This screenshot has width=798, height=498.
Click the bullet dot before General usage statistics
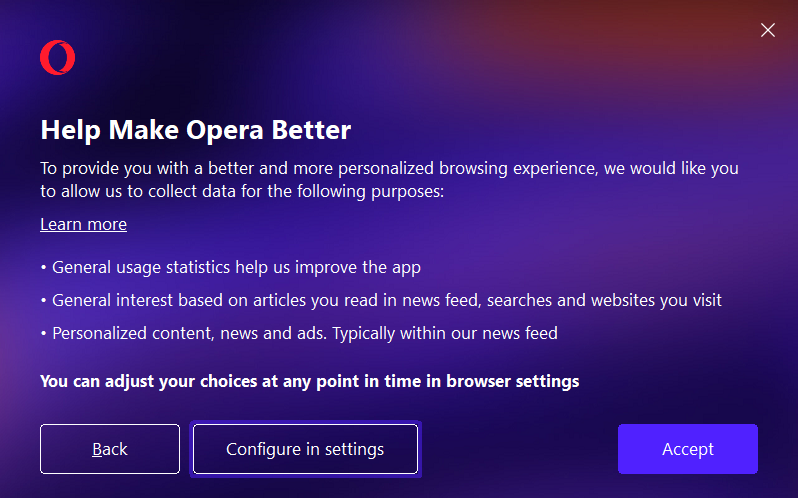[43, 268]
